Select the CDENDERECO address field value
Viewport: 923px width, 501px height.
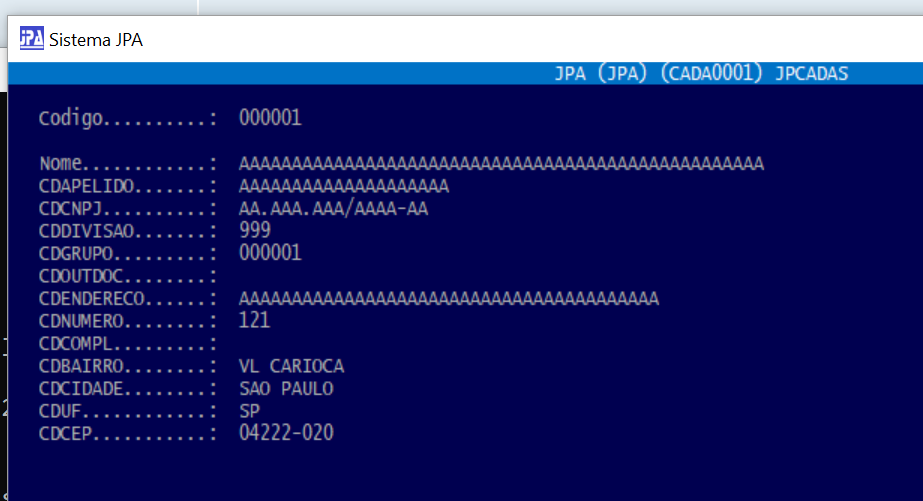pyautogui.click(x=449, y=298)
